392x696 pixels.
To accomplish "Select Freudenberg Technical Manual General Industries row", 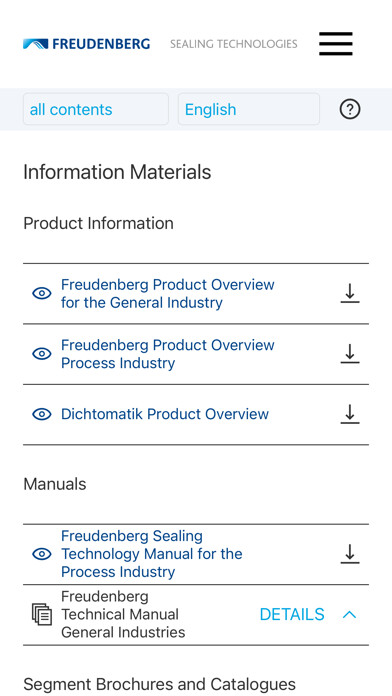I will pos(196,614).
